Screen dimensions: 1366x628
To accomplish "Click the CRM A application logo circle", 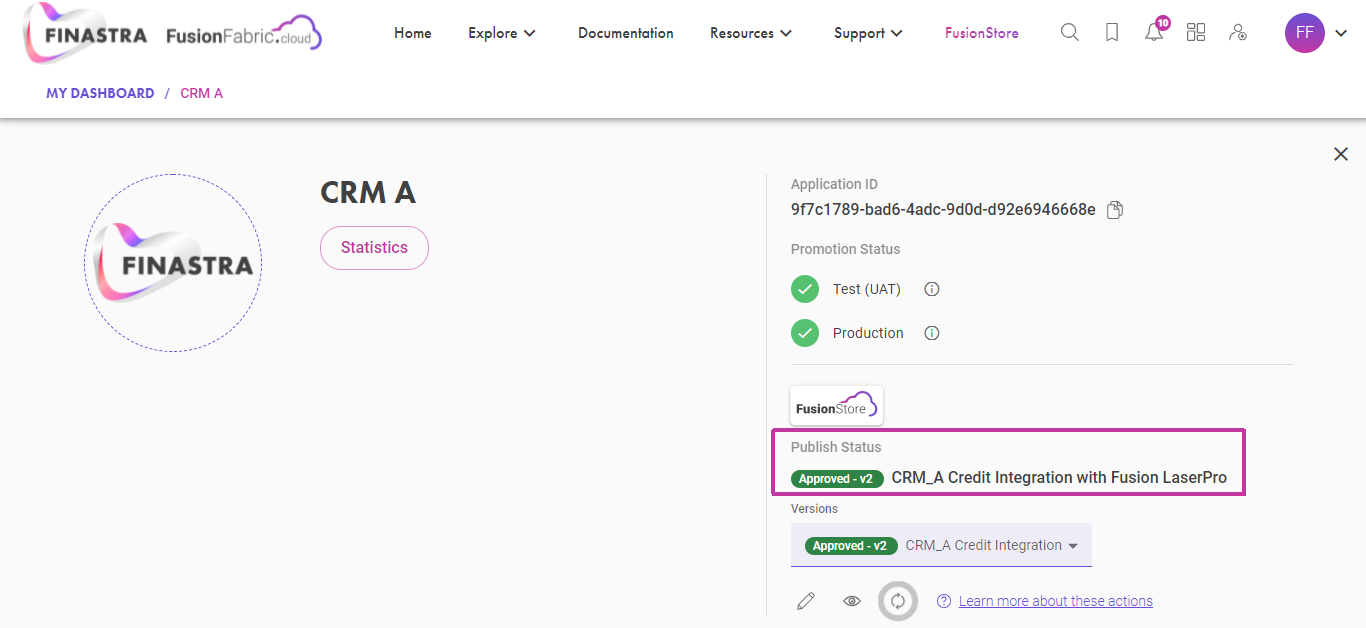I will [x=173, y=263].
